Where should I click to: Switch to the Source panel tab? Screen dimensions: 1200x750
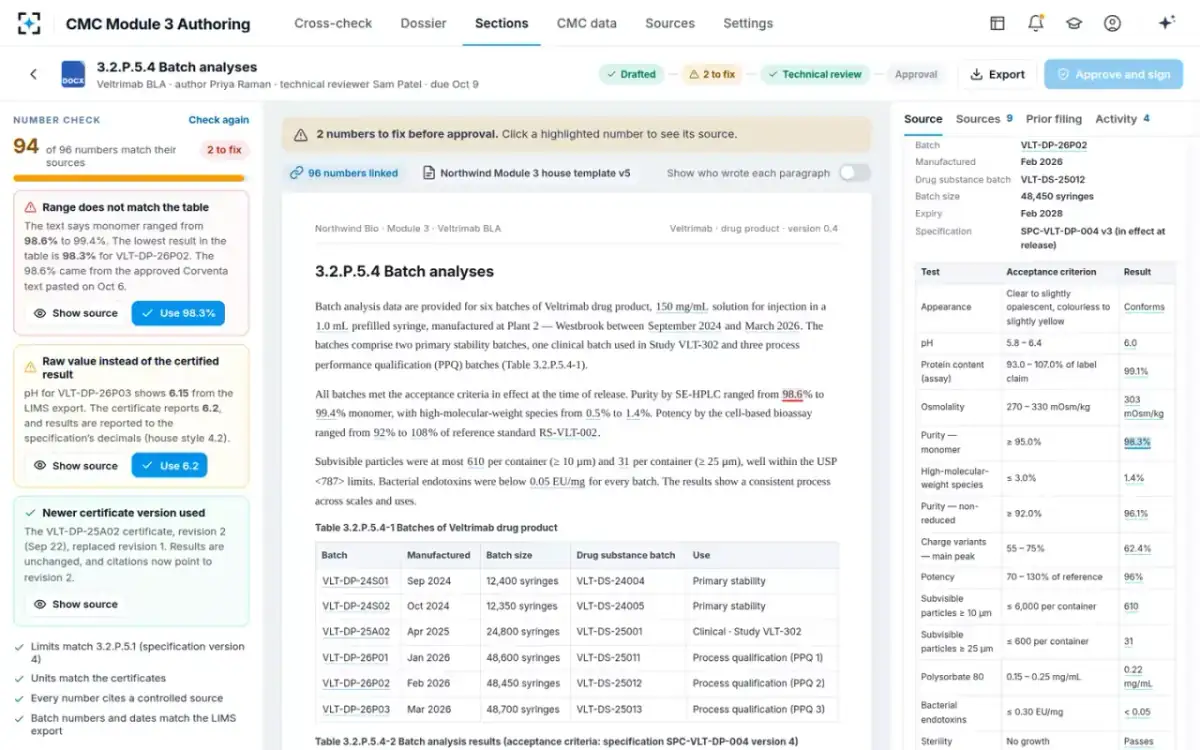(923, 119)
